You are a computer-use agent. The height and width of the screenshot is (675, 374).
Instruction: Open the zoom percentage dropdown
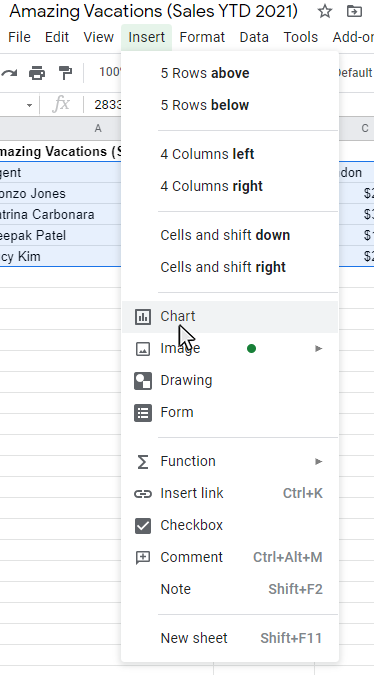pos(111,72)
